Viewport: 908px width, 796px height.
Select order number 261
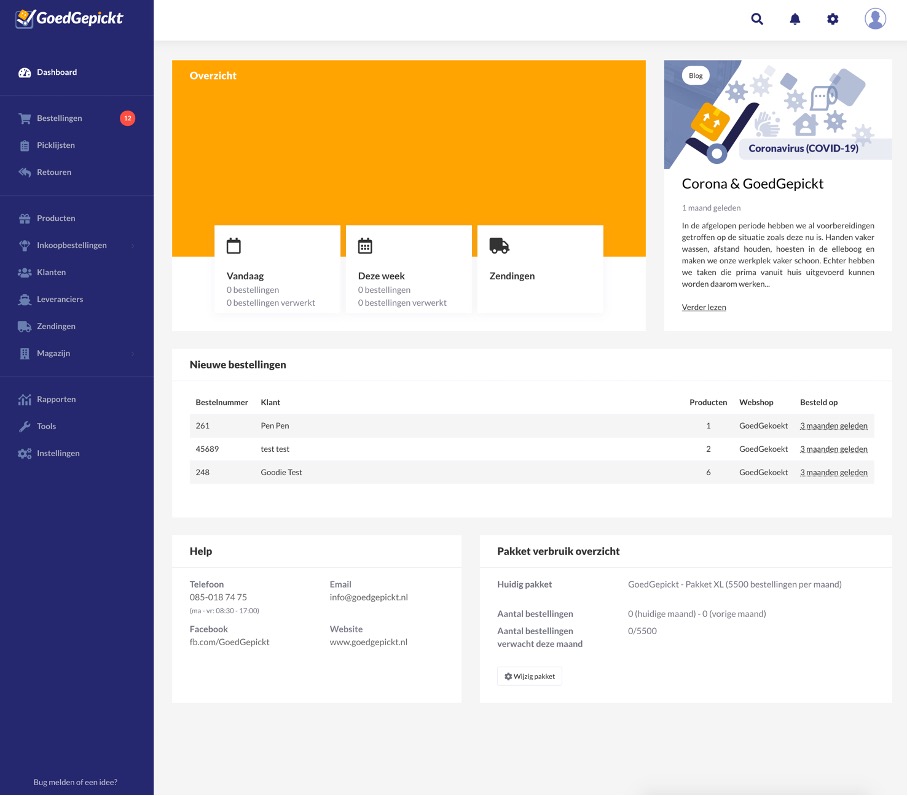202,426
